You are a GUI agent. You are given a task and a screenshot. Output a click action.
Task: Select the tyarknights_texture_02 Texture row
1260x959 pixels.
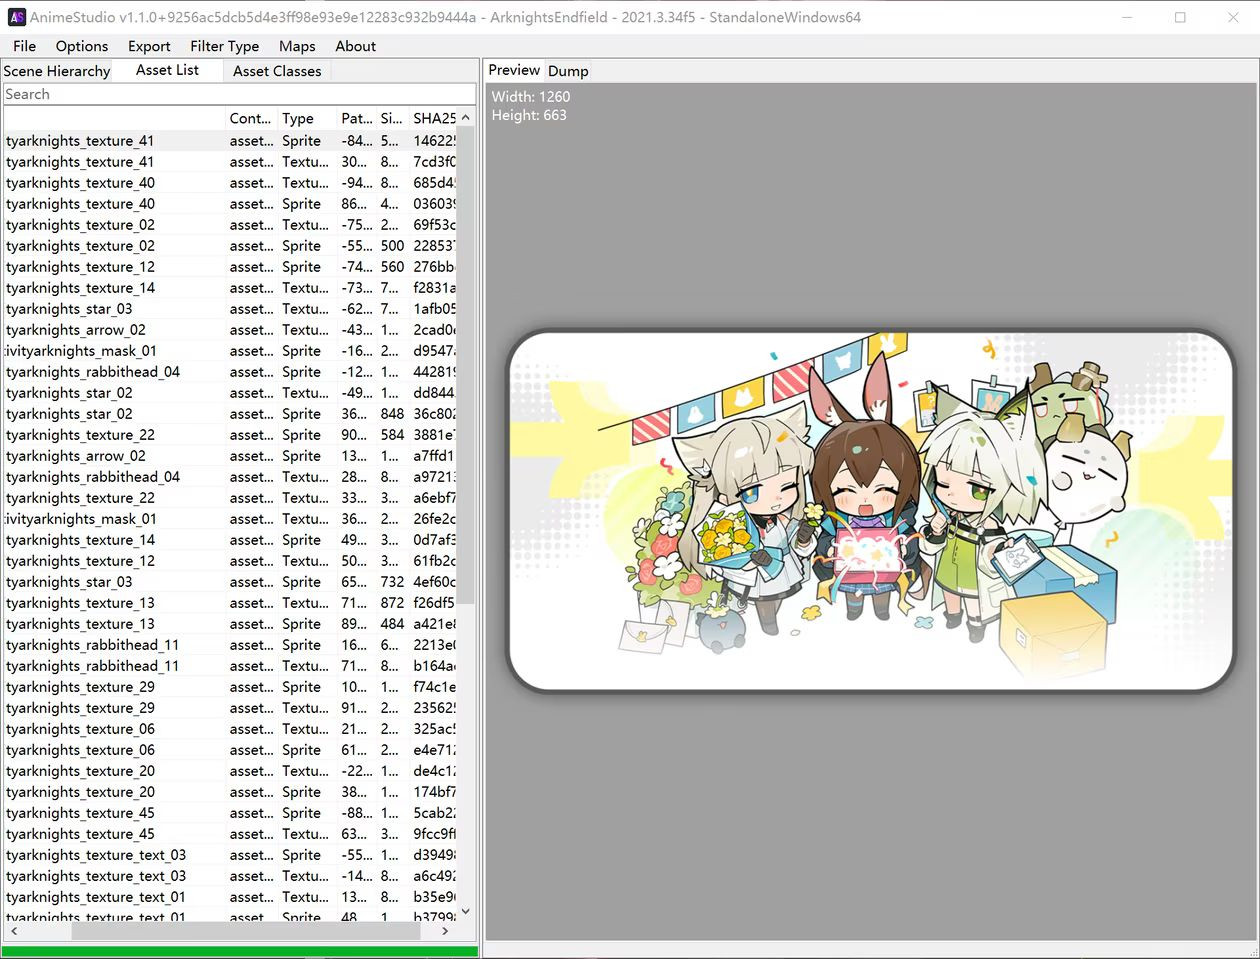[x=230, y=225]
